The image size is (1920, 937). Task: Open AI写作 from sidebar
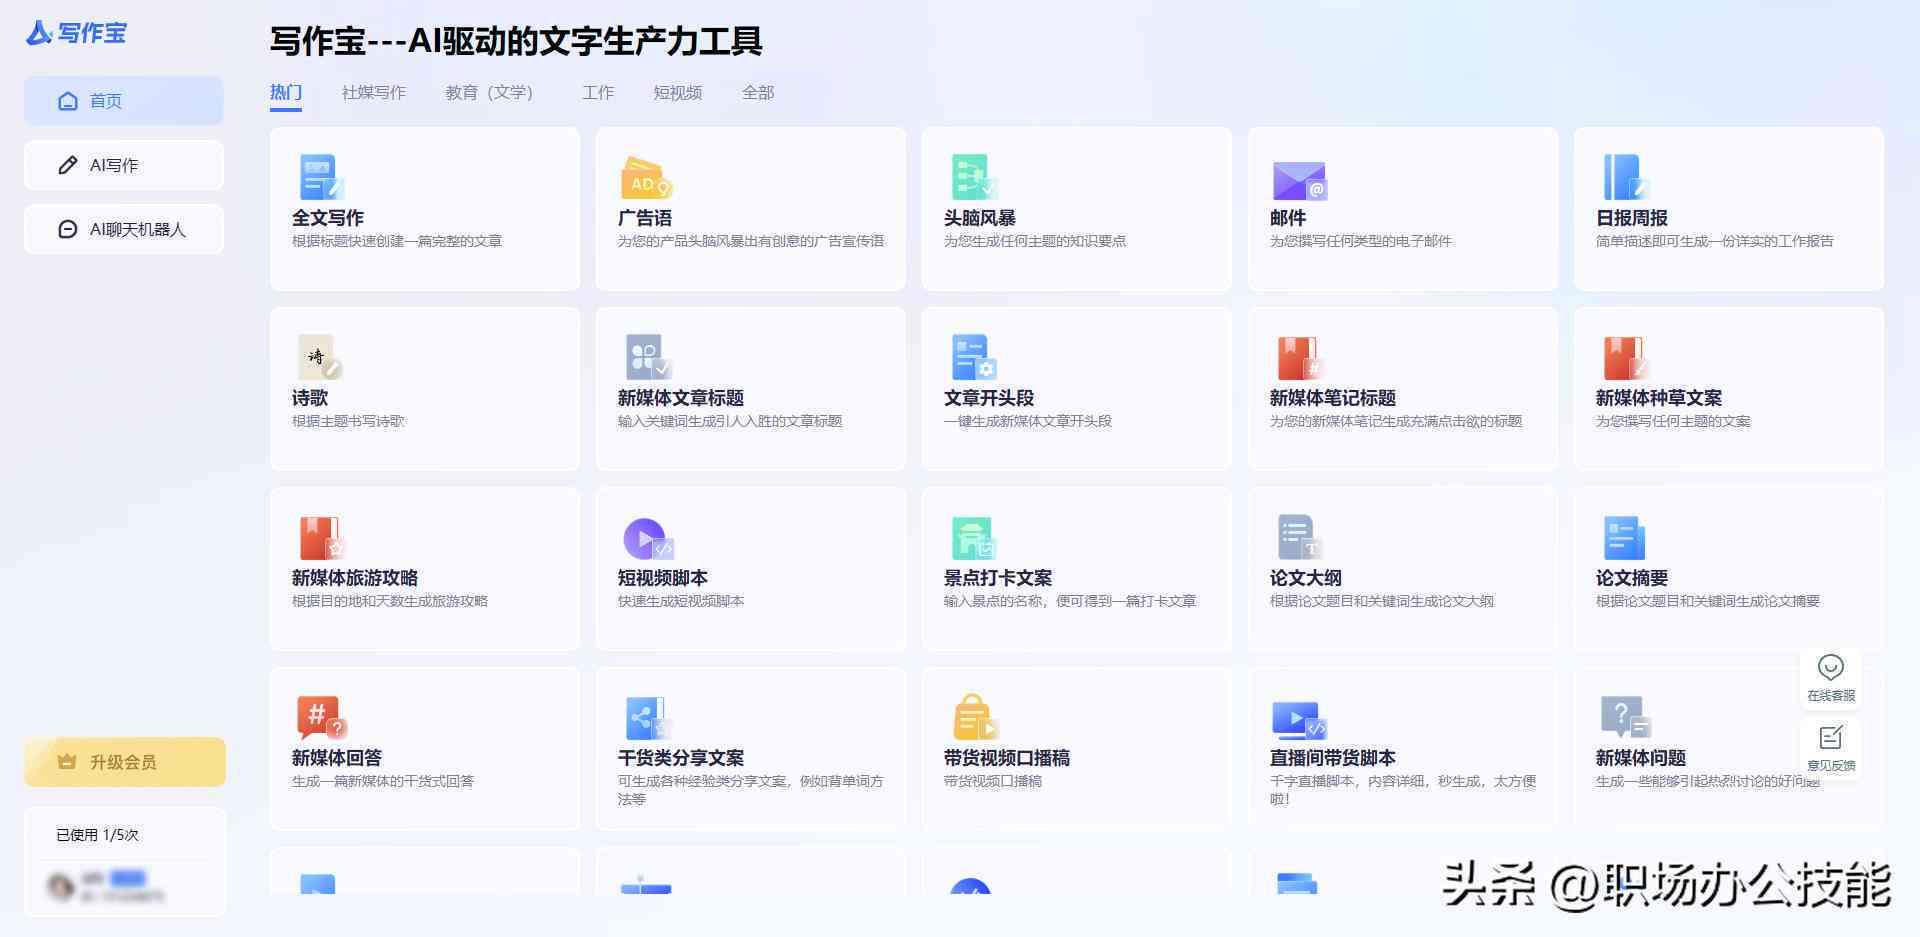124,165
